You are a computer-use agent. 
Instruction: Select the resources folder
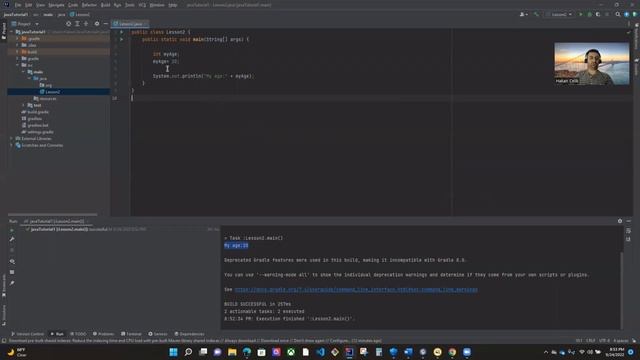45,98
